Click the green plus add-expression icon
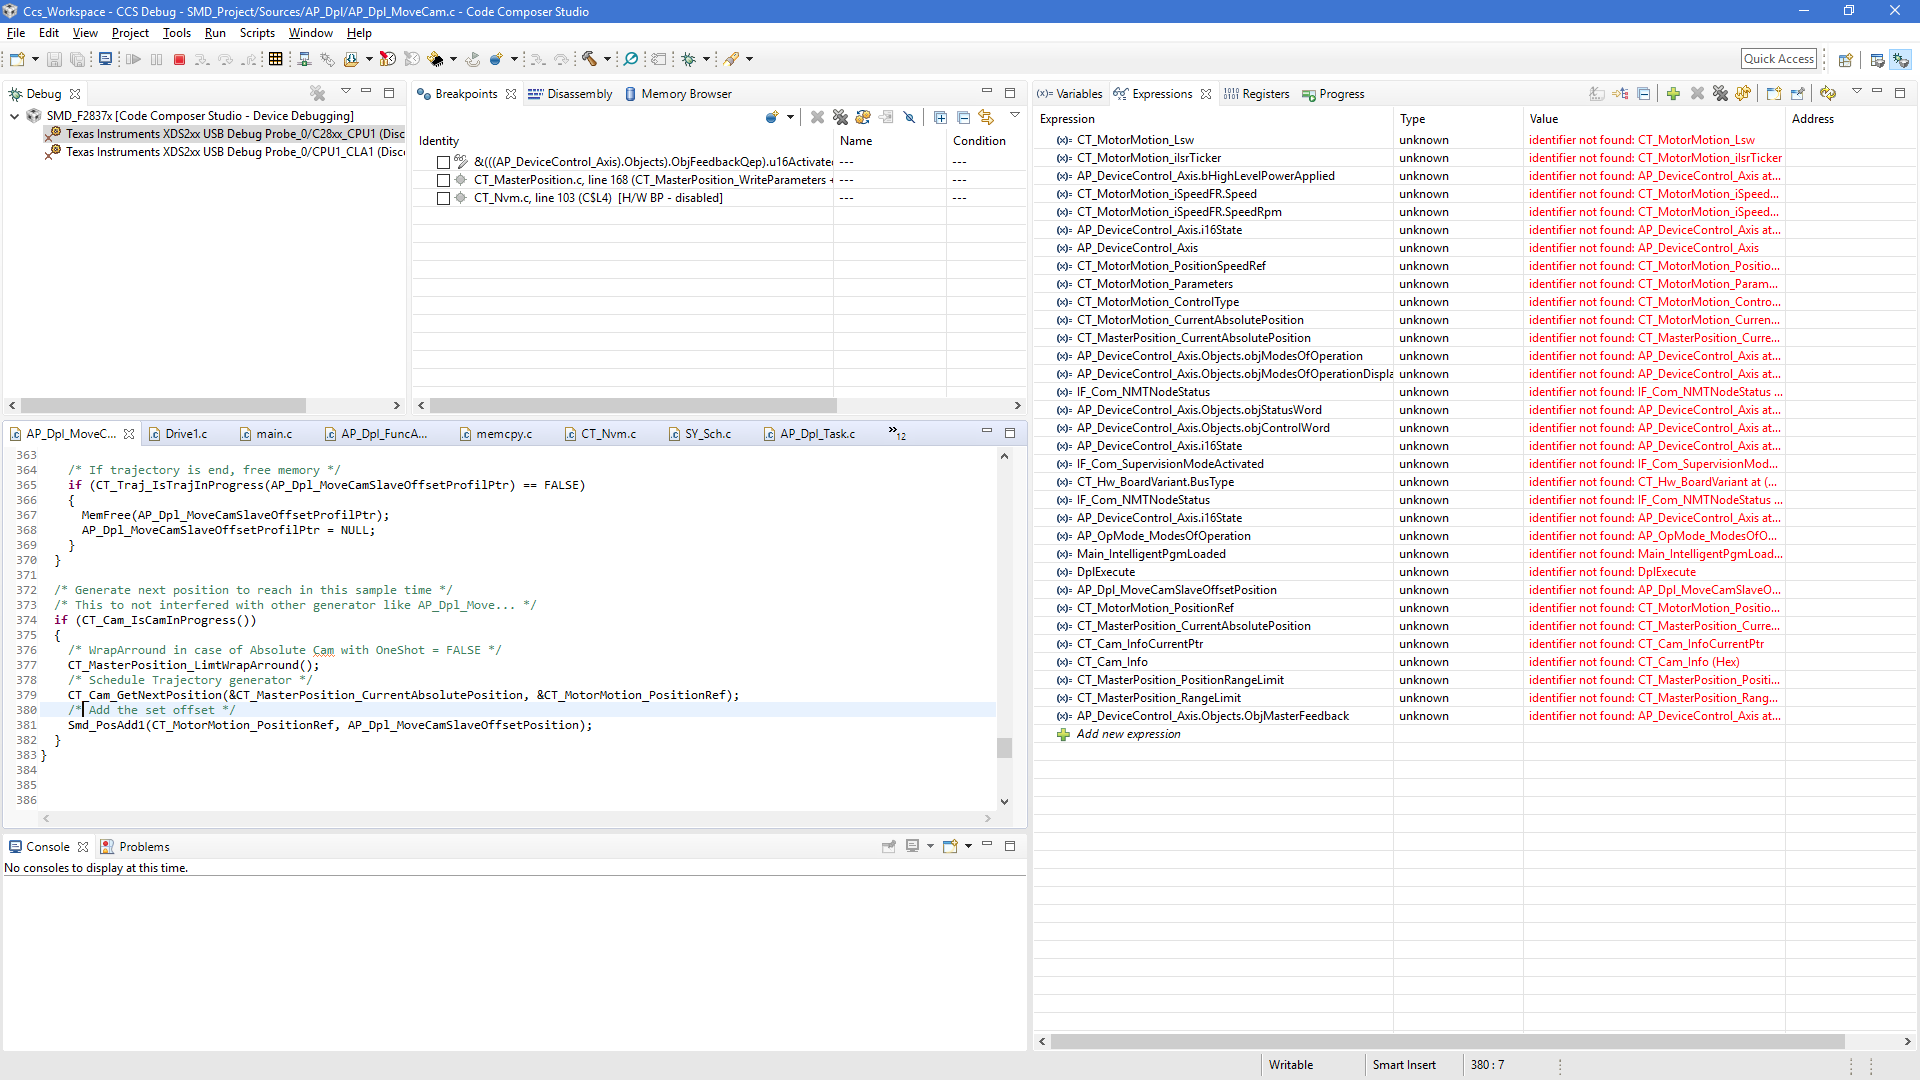 (1673, 94)
